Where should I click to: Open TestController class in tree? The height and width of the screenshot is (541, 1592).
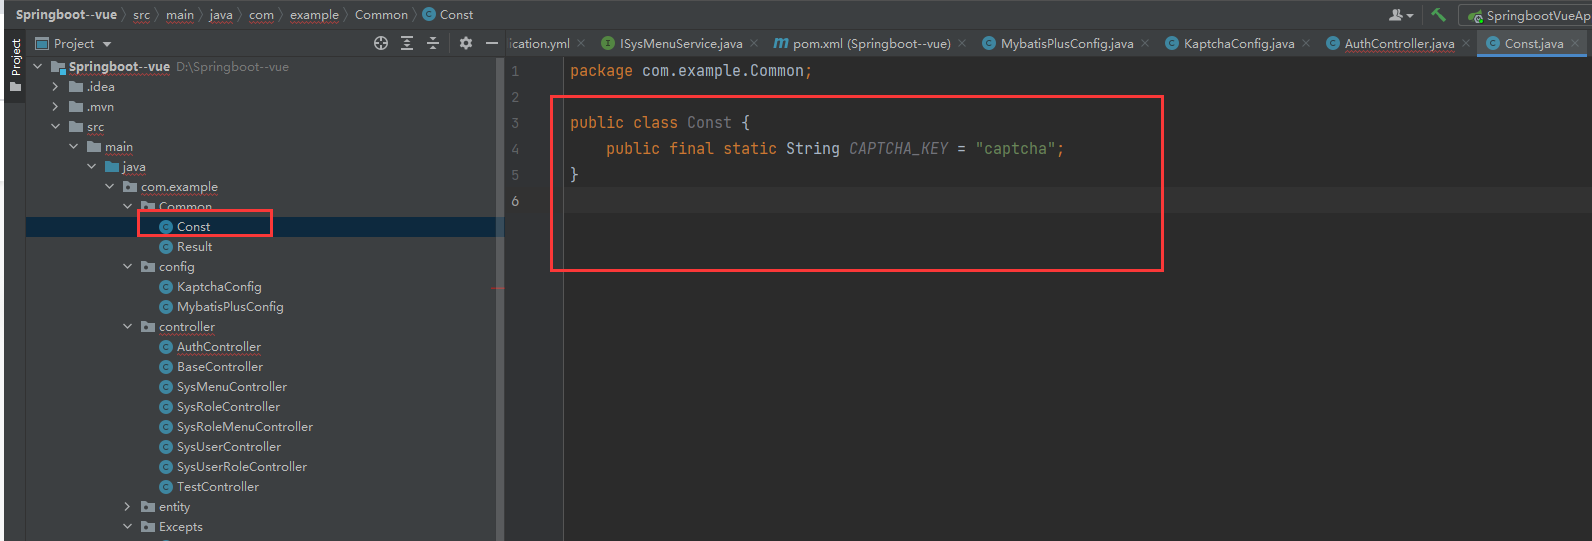[x=218, y=487]
